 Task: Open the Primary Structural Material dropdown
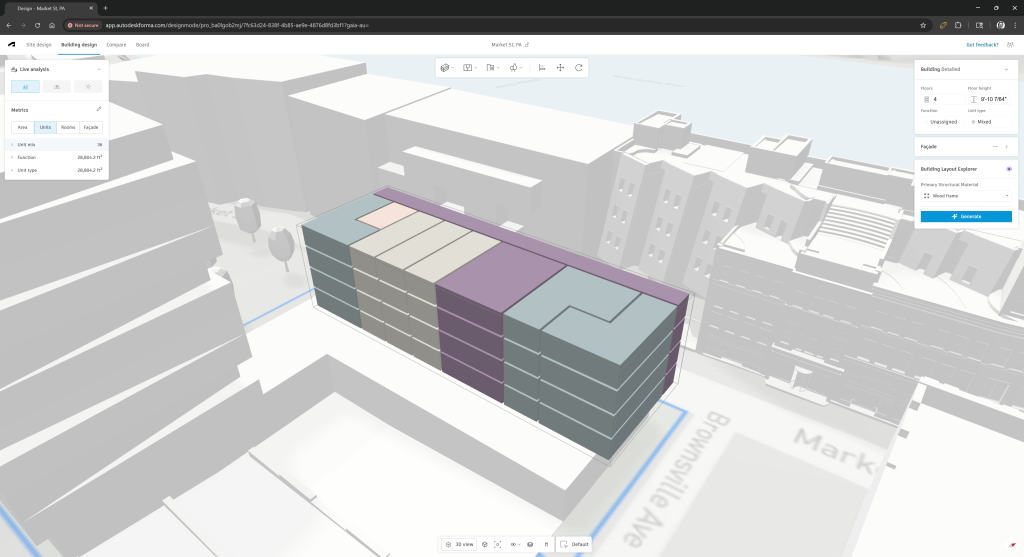coord(966,196)
